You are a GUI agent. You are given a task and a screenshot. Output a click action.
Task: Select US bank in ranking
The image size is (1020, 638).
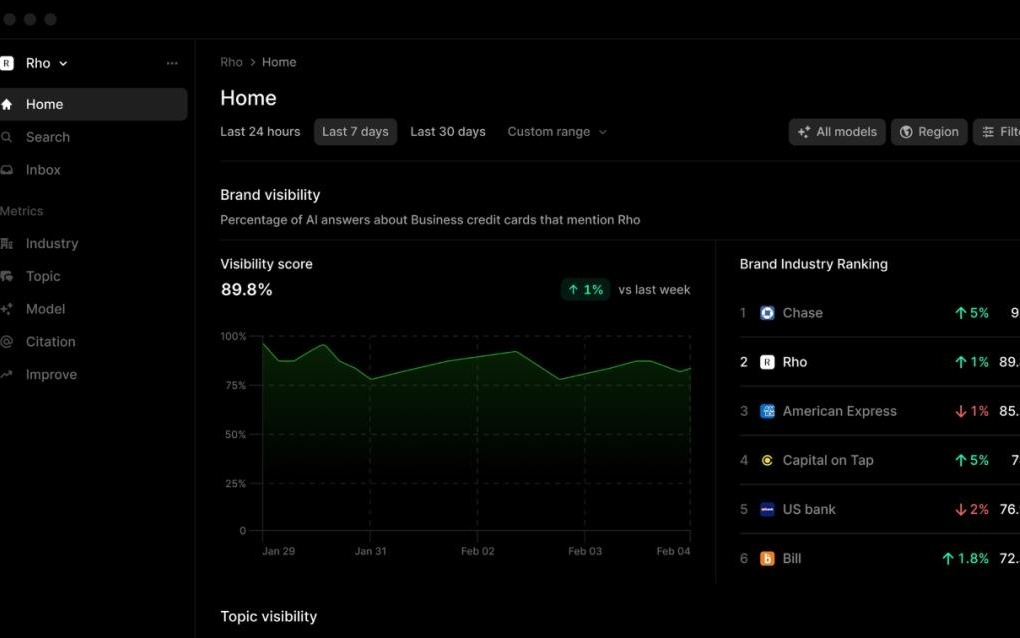coord(879,509)
